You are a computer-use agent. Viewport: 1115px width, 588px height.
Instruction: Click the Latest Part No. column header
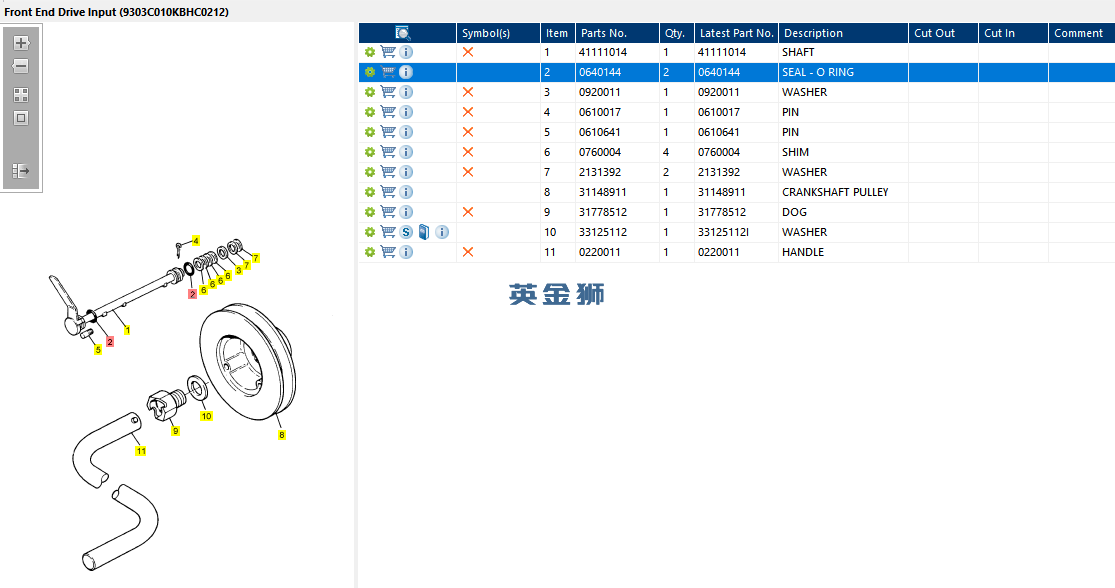pos(736,33)
